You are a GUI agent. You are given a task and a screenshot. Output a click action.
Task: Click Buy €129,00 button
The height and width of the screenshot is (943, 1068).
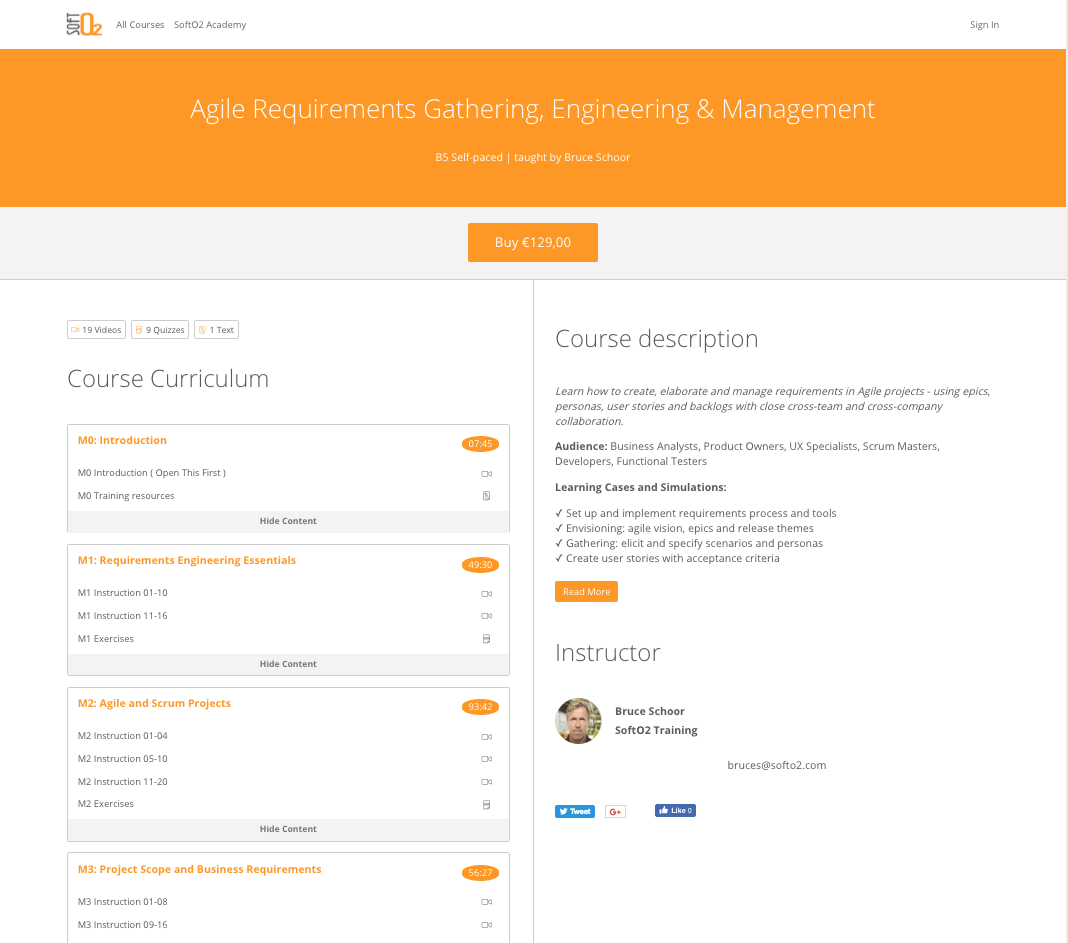click(533, 242)
